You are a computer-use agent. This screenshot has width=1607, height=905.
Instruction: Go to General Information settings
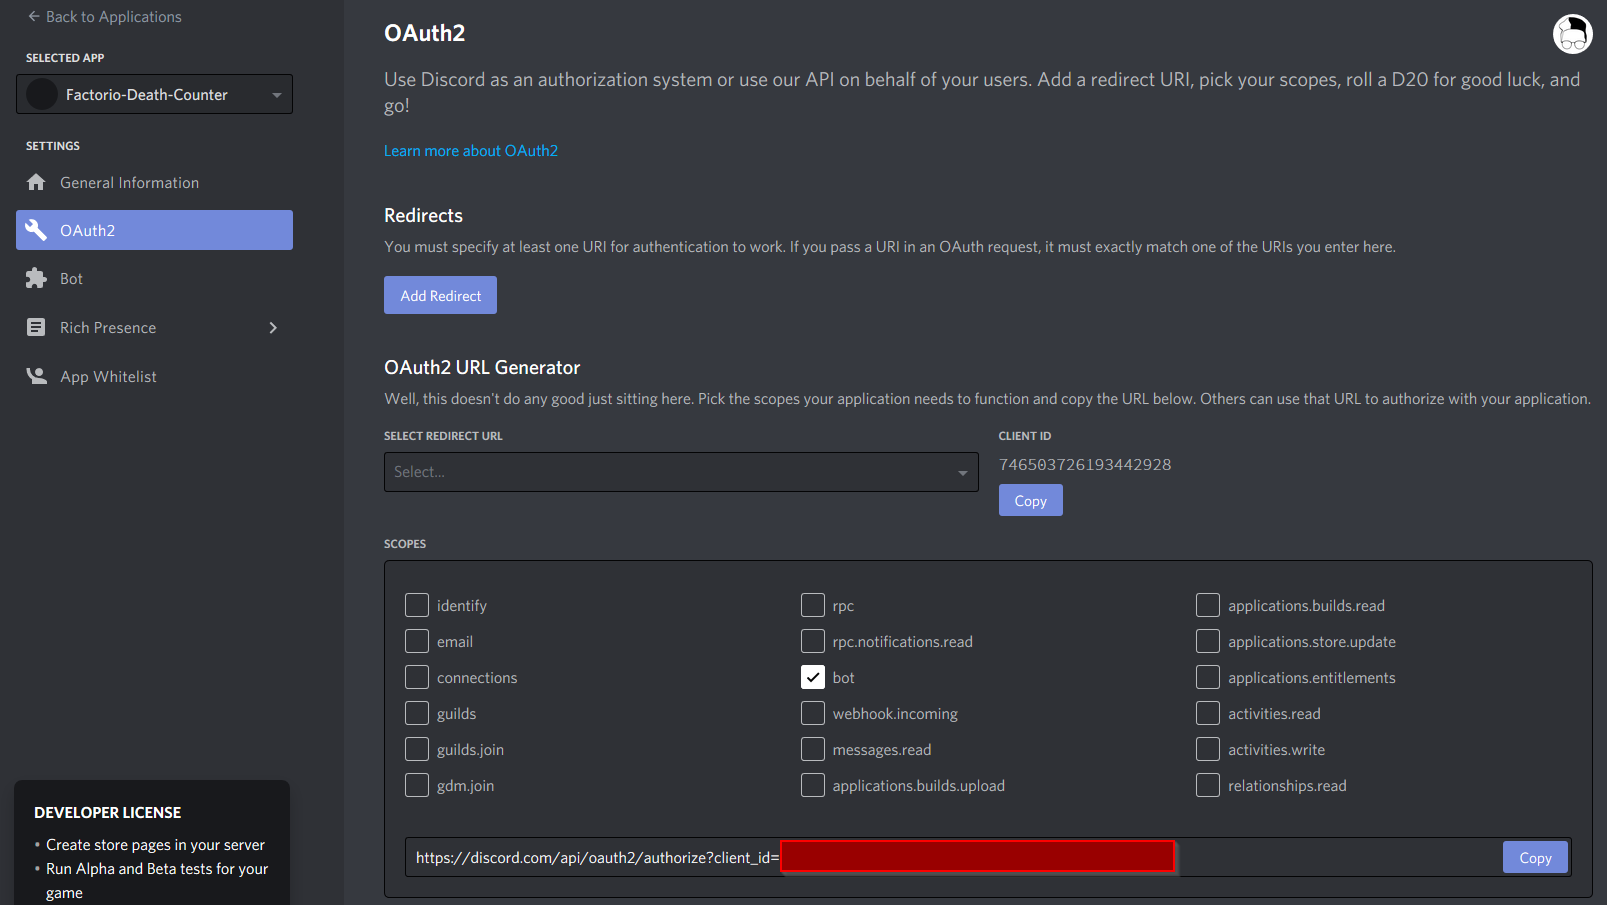click(x=154, y=182)
